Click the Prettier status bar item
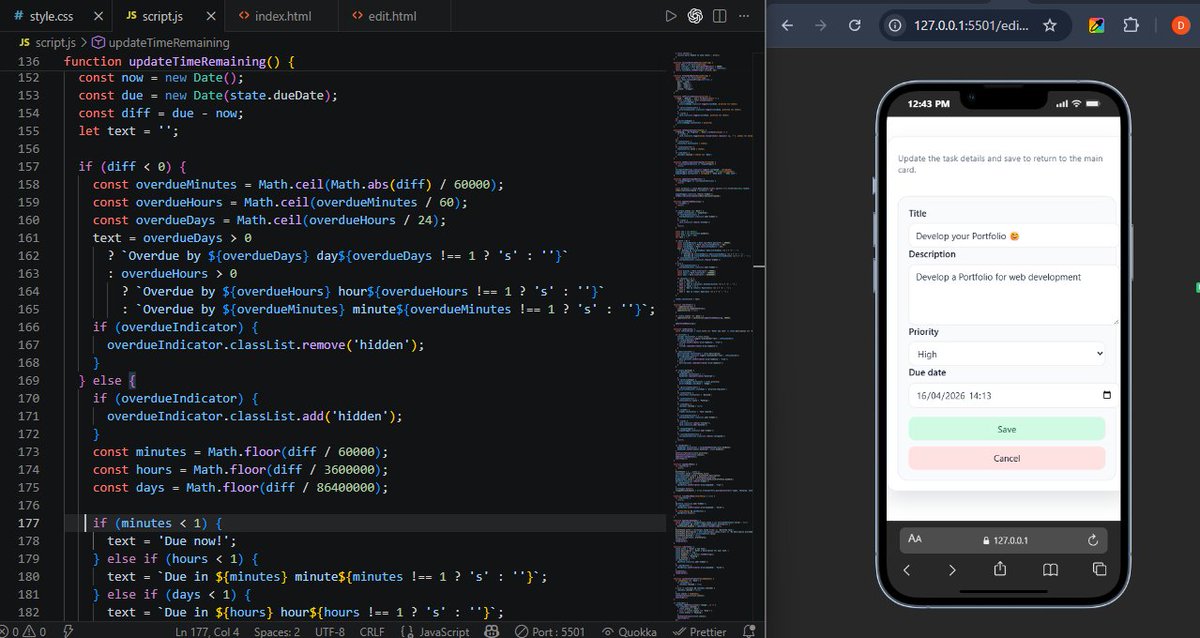The height and width of the screenshot is (638, 1200). pyautogui.click(x=700, y=631)
